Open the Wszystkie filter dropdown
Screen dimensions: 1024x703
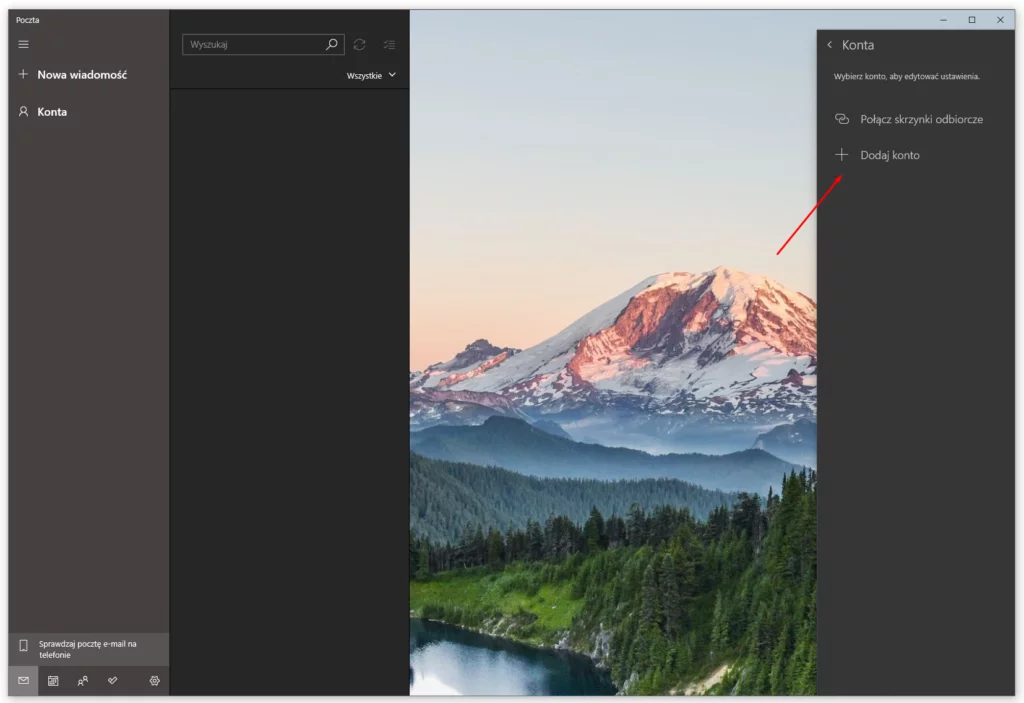click(x=371, y=75)
